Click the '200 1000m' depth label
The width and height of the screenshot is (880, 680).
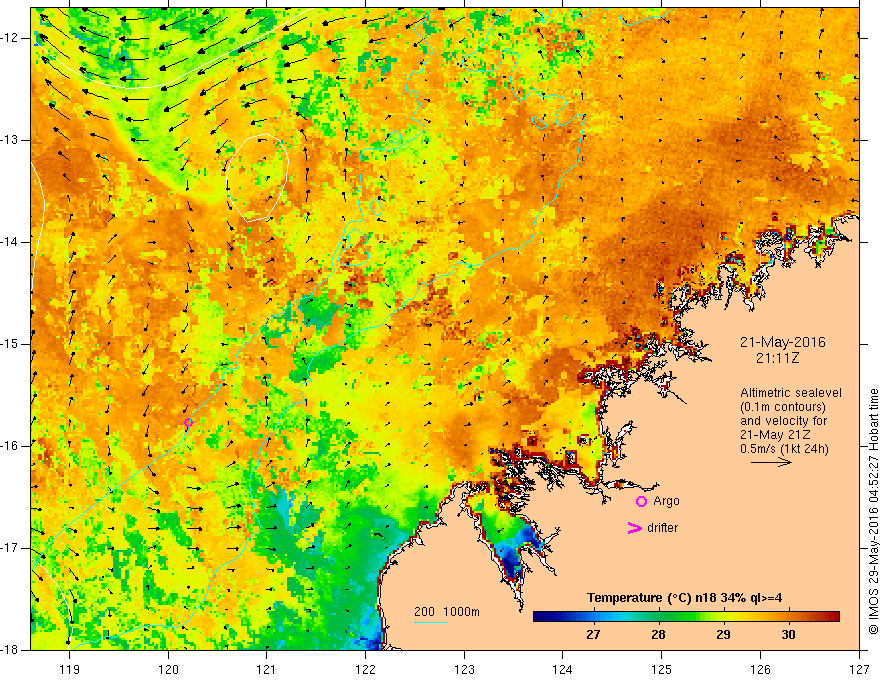tap(447, 612)
